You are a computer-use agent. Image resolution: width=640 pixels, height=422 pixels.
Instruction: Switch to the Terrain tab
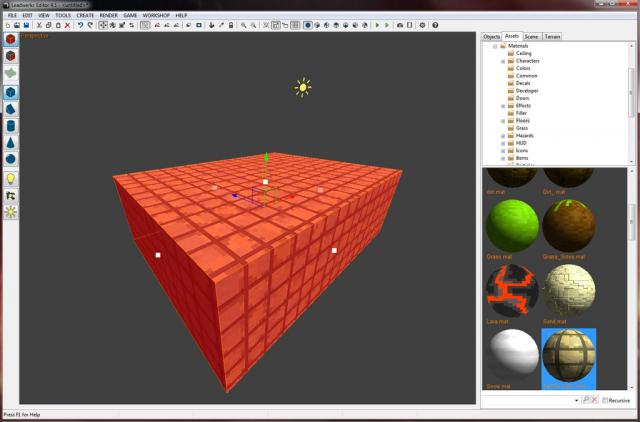click(553, 36)
